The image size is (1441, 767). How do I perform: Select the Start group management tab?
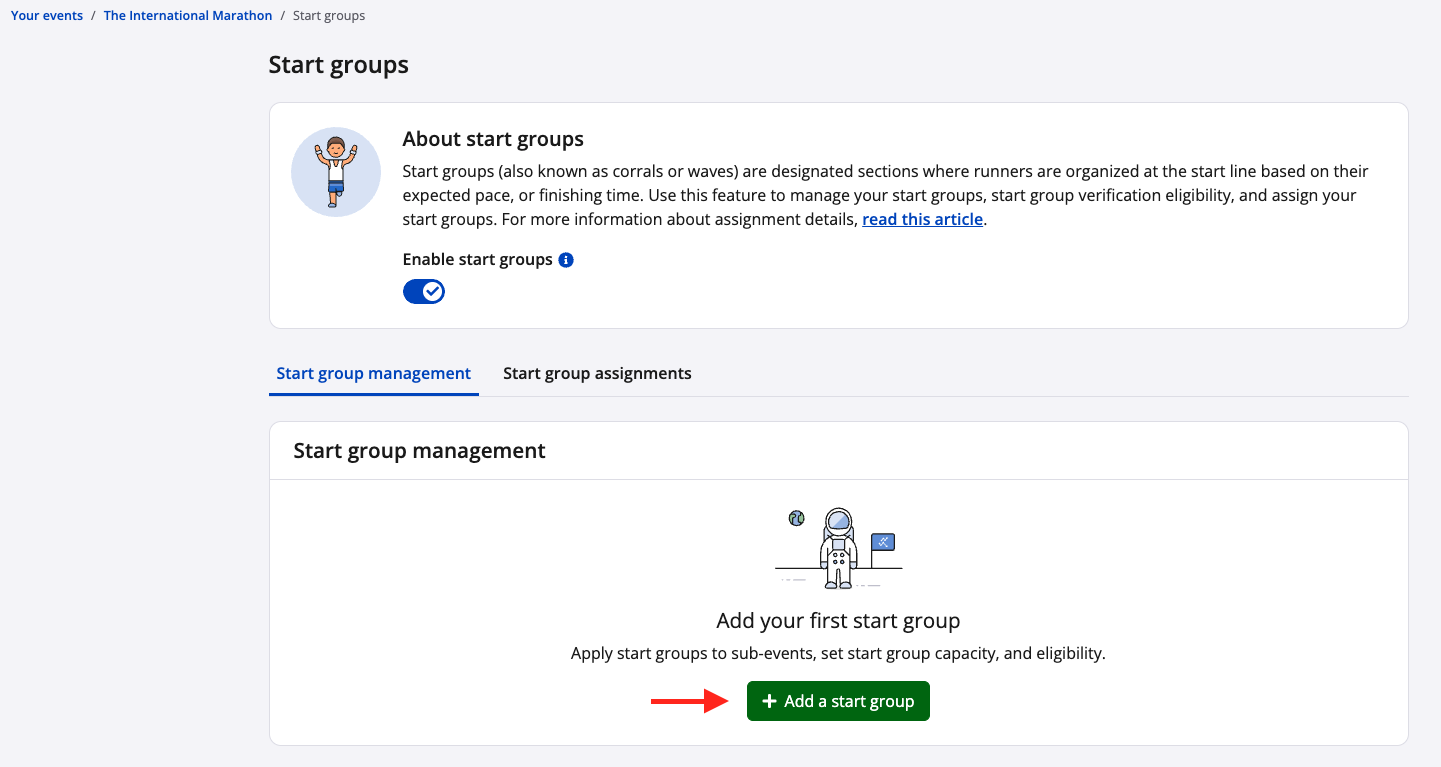[x=373, y=373]
